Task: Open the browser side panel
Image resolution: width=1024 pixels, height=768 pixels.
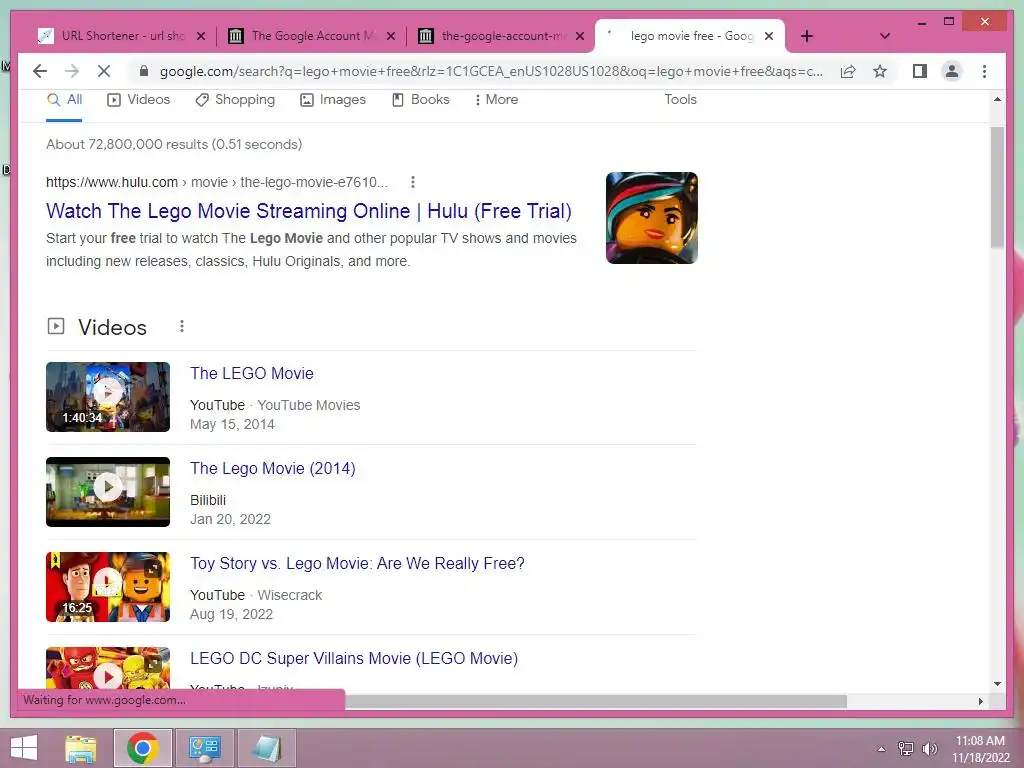Action: tap(920, 71)
